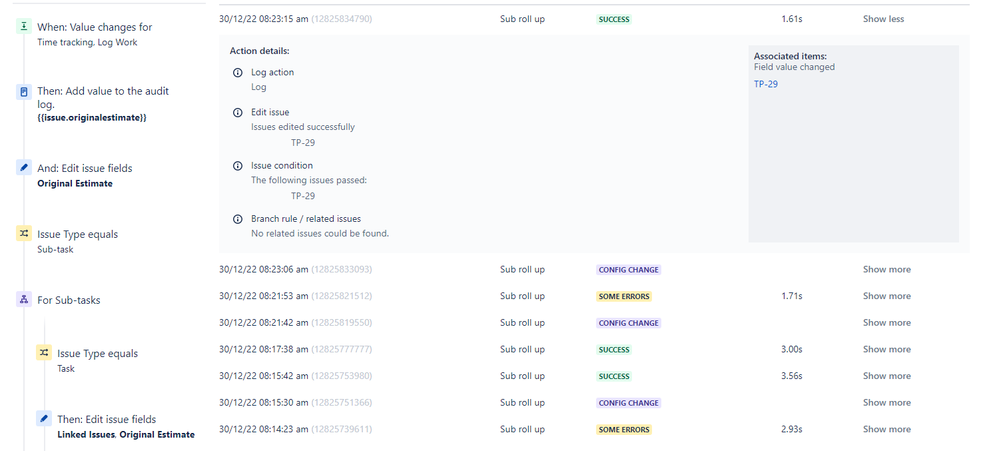
Task: Click the info icon next to 'Edit issue'
Action: 238,113
